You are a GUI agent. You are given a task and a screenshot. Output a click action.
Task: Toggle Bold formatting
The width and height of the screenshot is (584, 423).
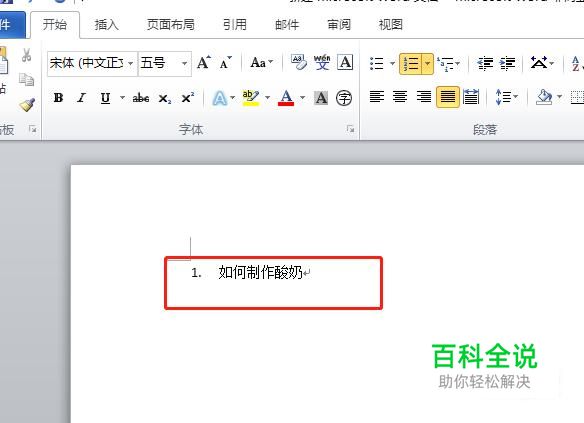[x=58, y=98]
